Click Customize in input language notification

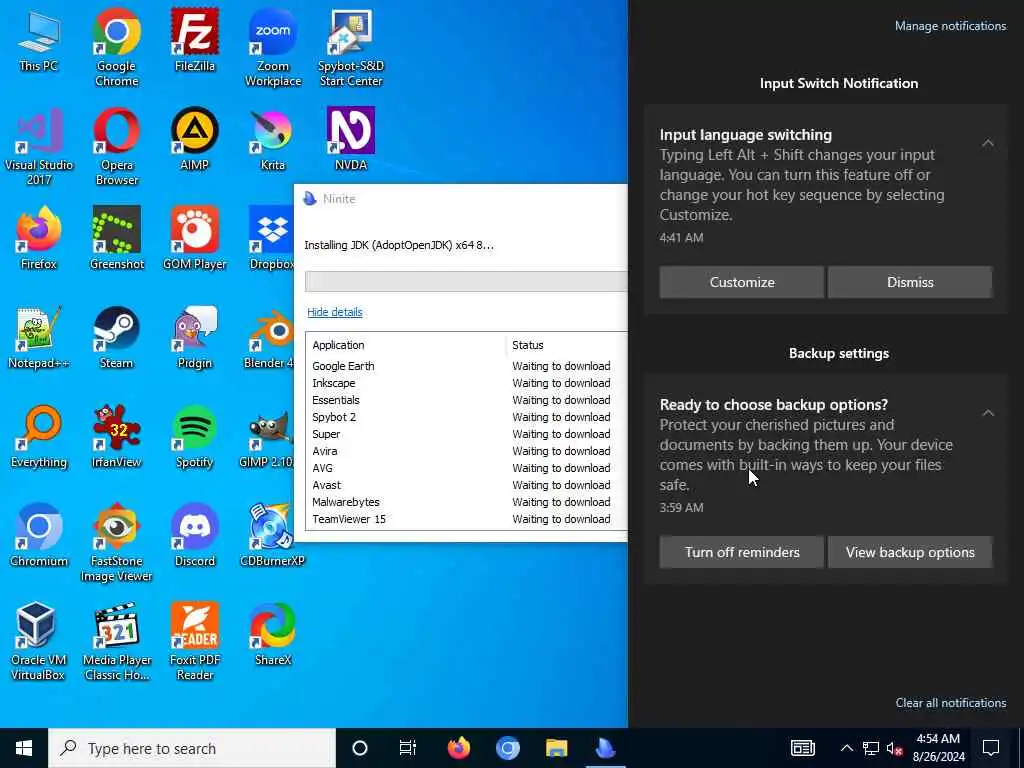[742, 282]
